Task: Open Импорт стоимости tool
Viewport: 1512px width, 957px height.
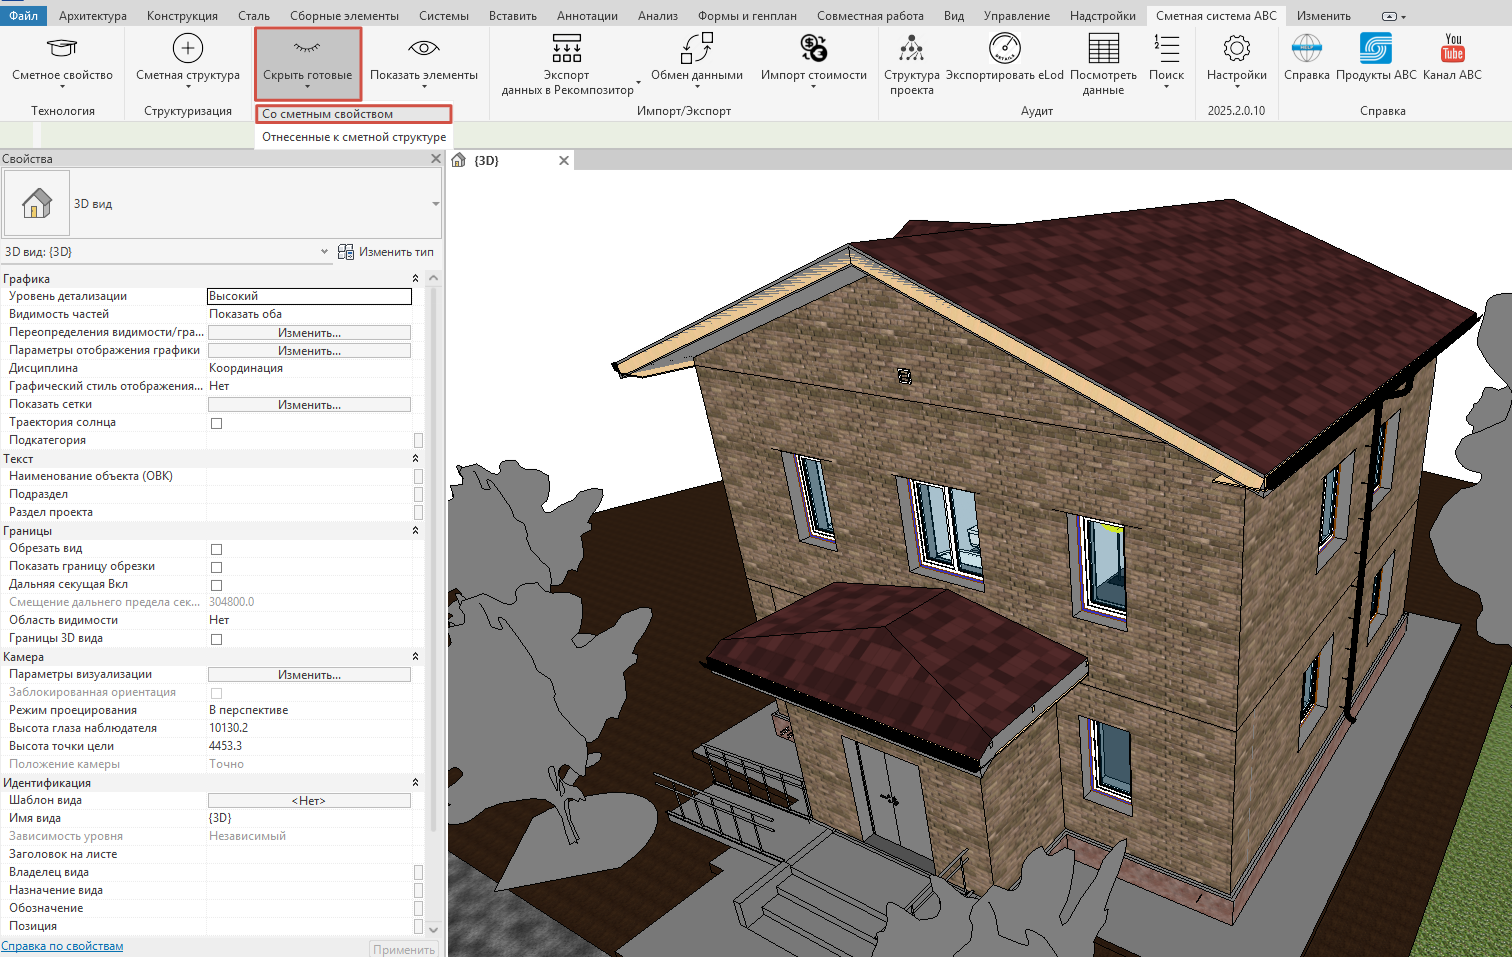Action: pyautogui.click(x=814, y=48)
